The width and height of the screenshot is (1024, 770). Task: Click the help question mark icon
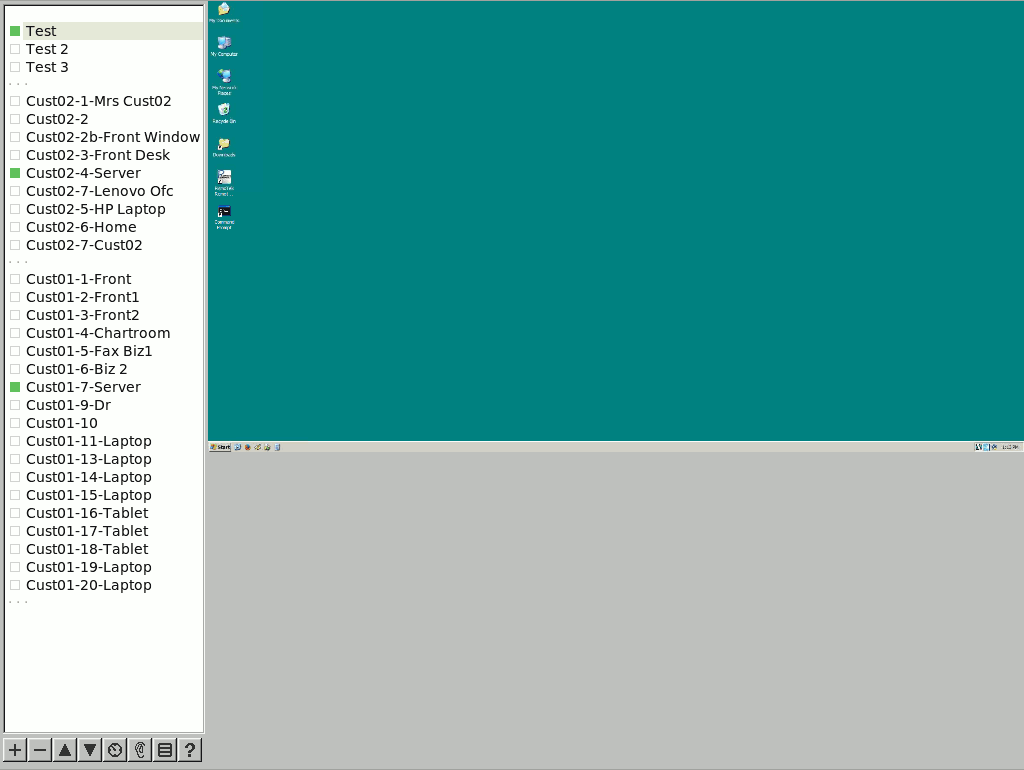(189, 749)
